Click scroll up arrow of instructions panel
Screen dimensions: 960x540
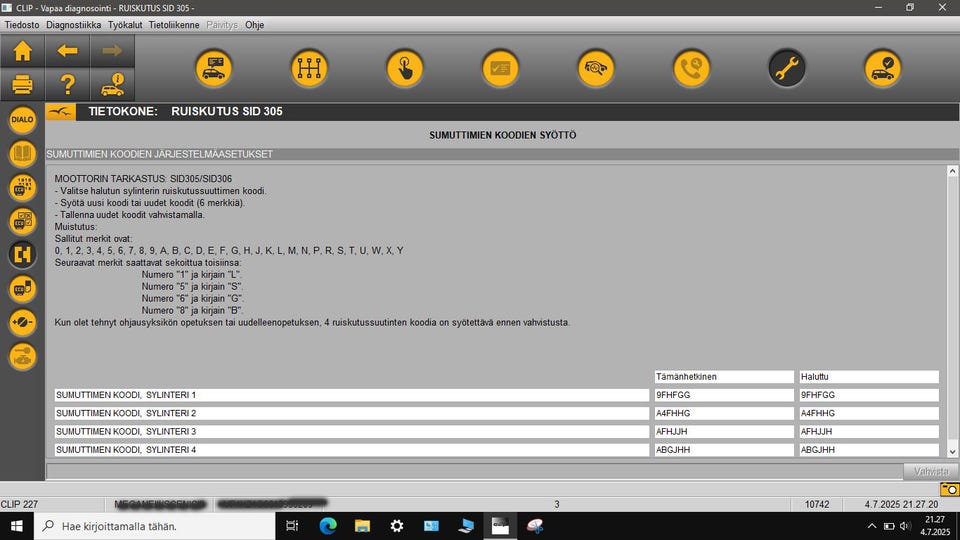click(x=952, y=171)
